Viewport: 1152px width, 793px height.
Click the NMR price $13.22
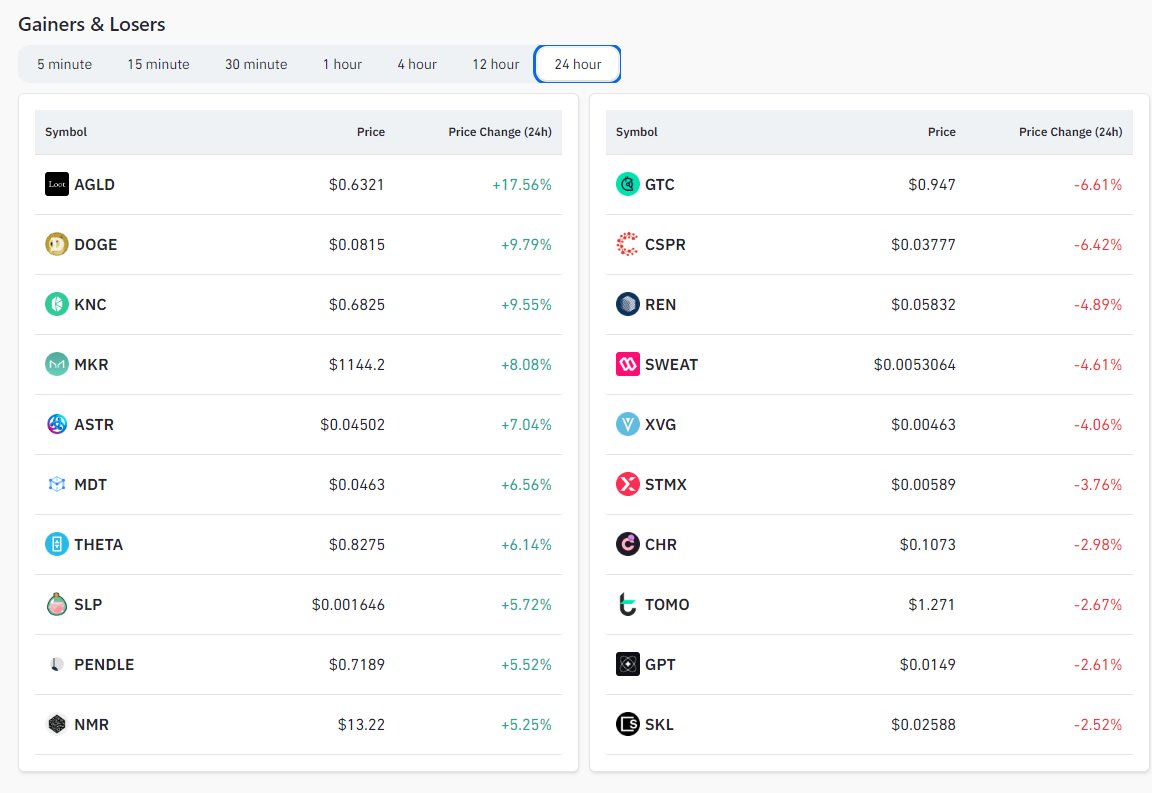click(x=361, y=725)
